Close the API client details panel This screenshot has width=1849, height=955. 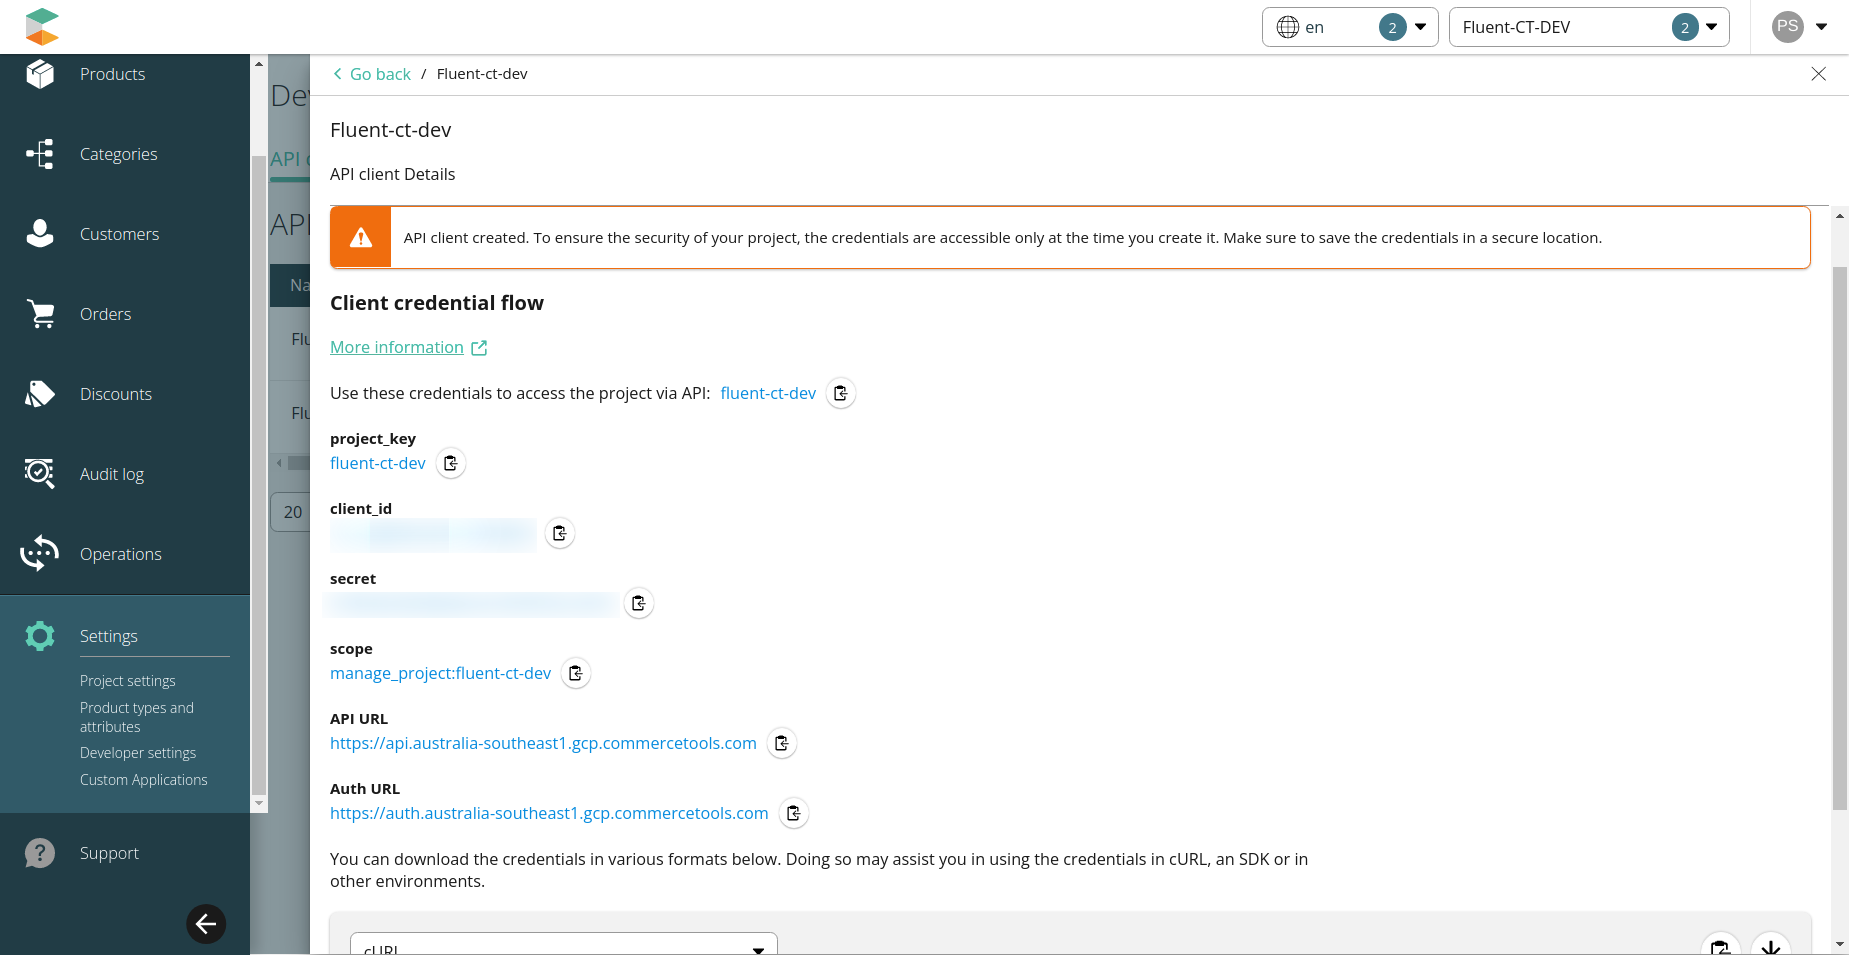click(1818, 74)
